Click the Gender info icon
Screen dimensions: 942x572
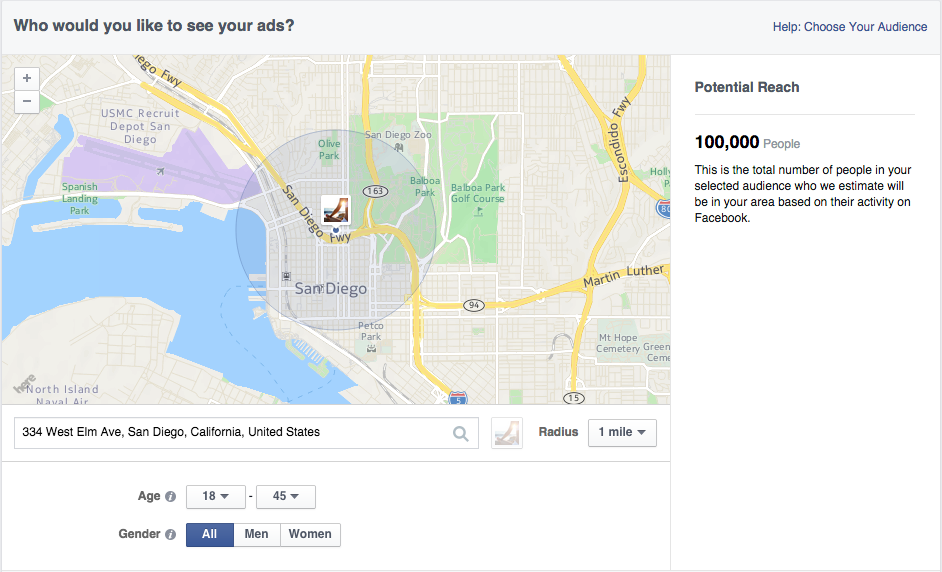(171, 534)
